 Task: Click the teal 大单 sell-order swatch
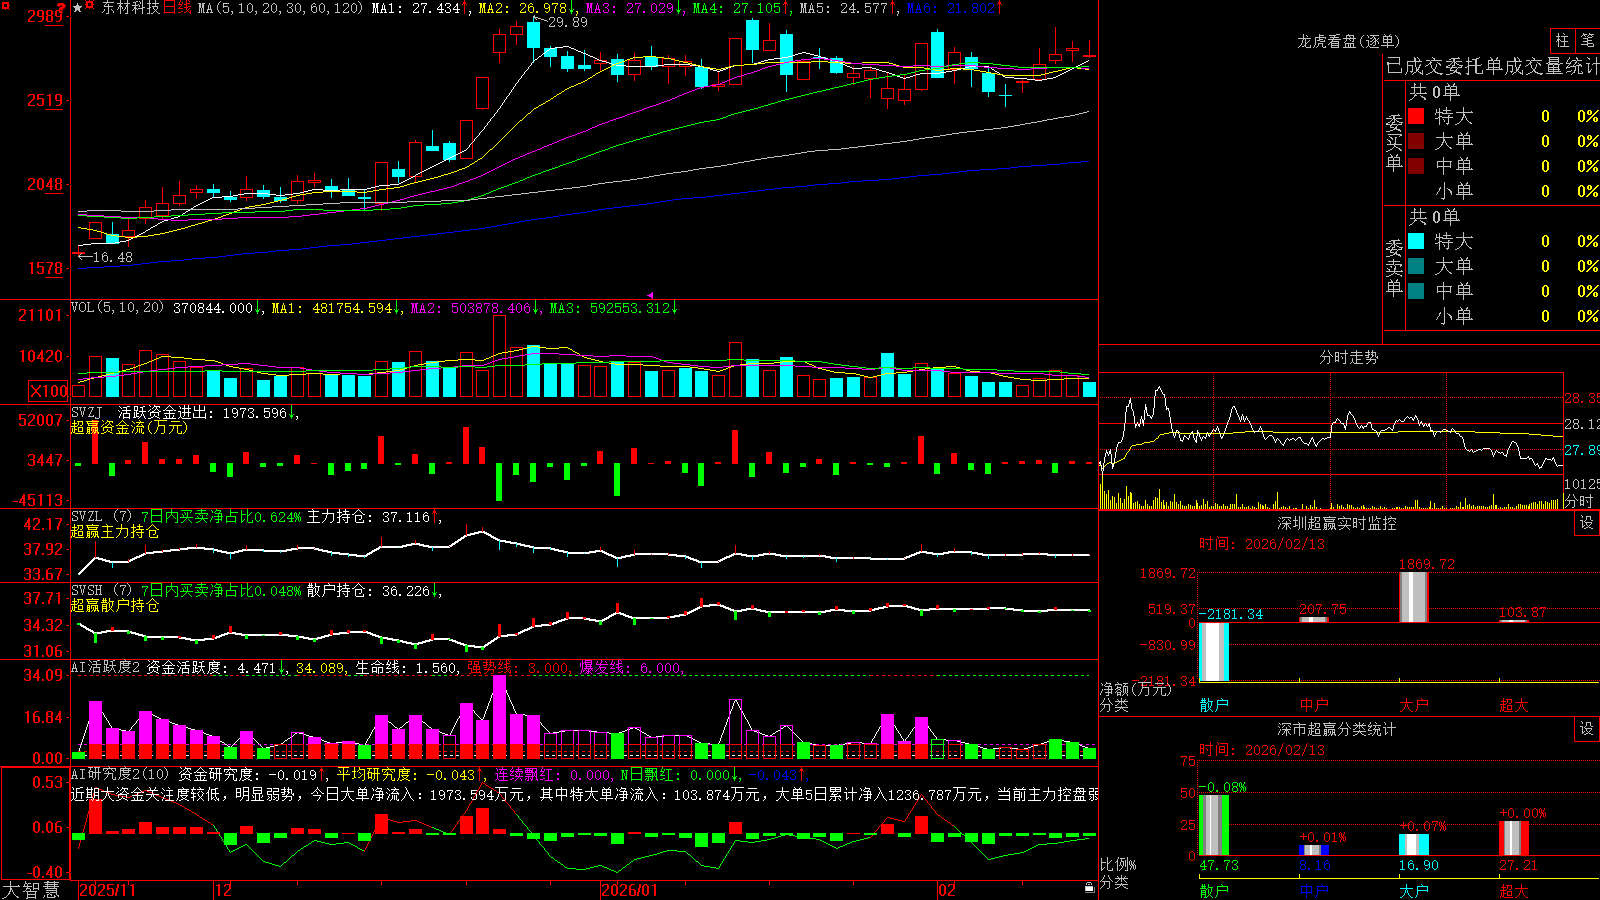point(1416,266)
